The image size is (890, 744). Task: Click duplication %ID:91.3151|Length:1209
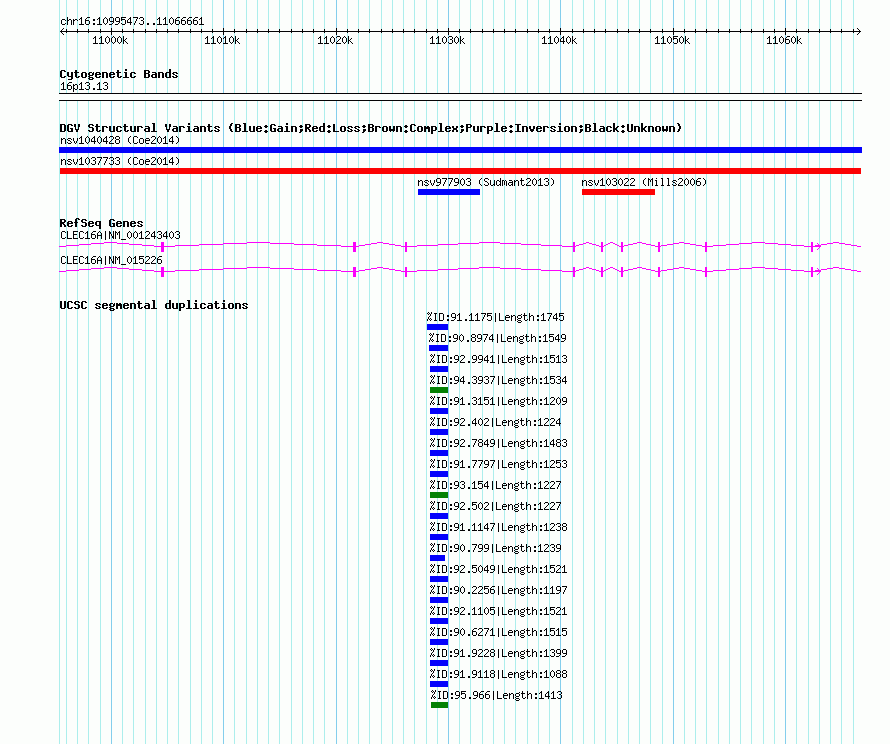[x=498, y=401]
